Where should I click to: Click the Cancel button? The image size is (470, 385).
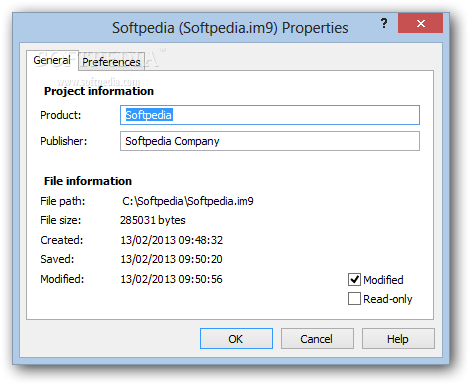pyautogui.click(x=317, y=339)
